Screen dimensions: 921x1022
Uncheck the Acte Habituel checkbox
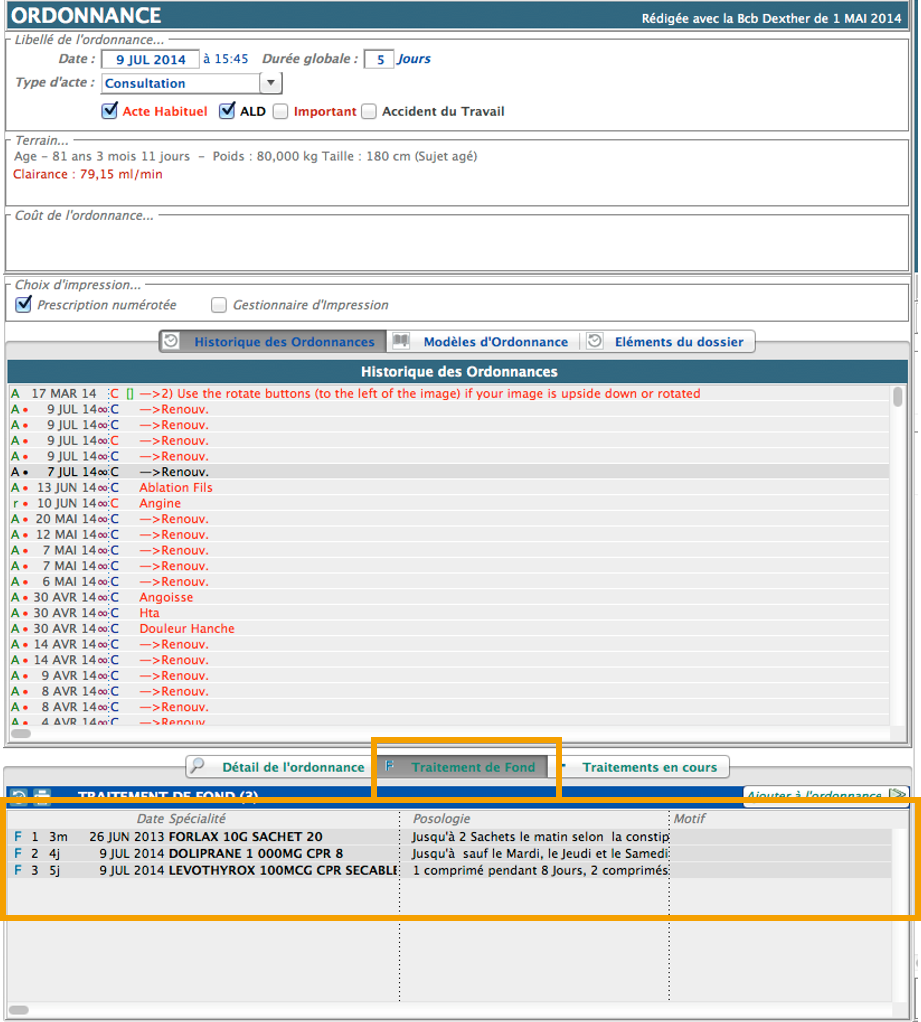(110, 111)
